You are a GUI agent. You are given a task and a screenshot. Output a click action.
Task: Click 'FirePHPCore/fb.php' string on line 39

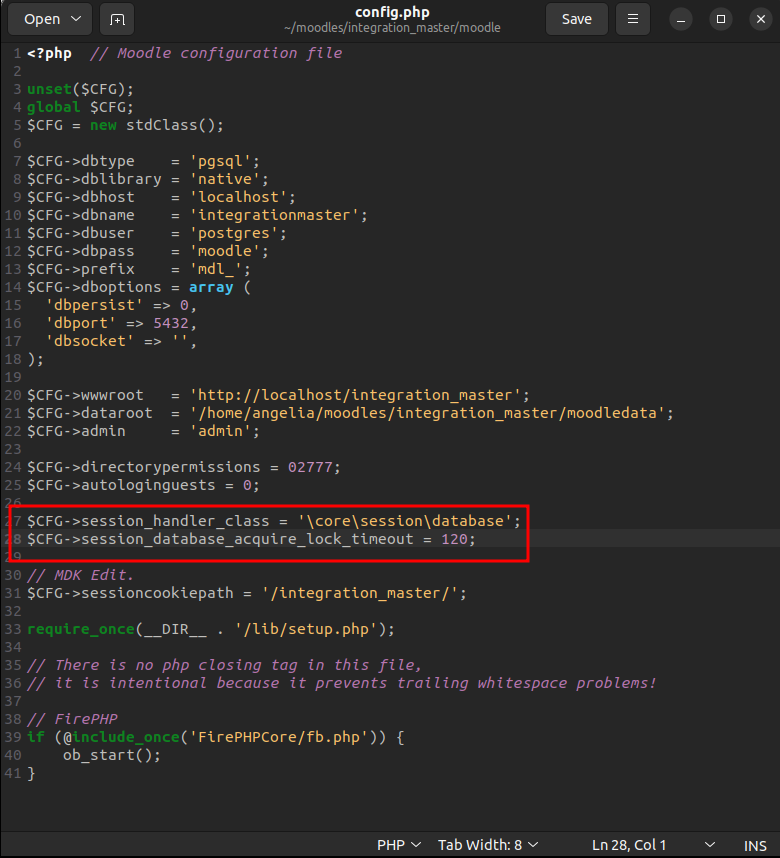[x=279, y=737]
